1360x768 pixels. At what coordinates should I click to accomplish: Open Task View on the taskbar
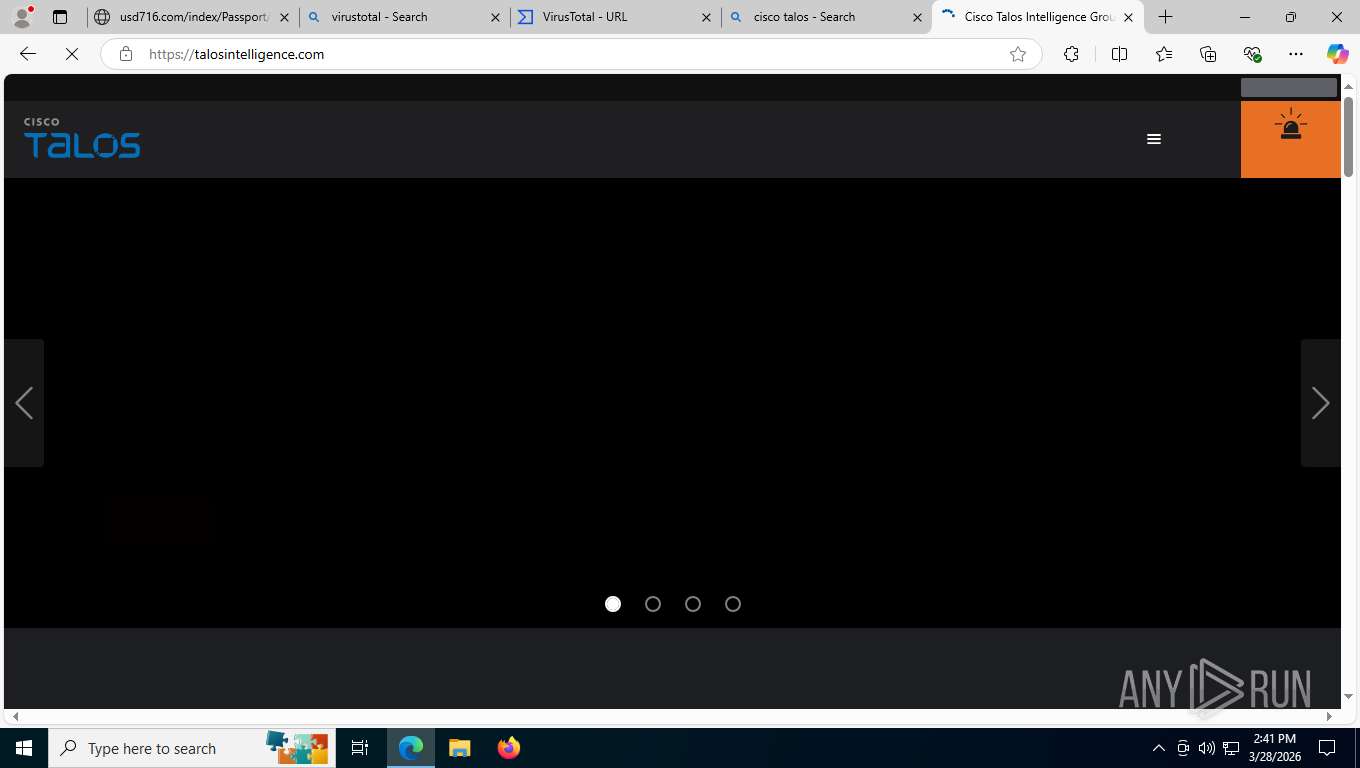click(x=360, y=748)
